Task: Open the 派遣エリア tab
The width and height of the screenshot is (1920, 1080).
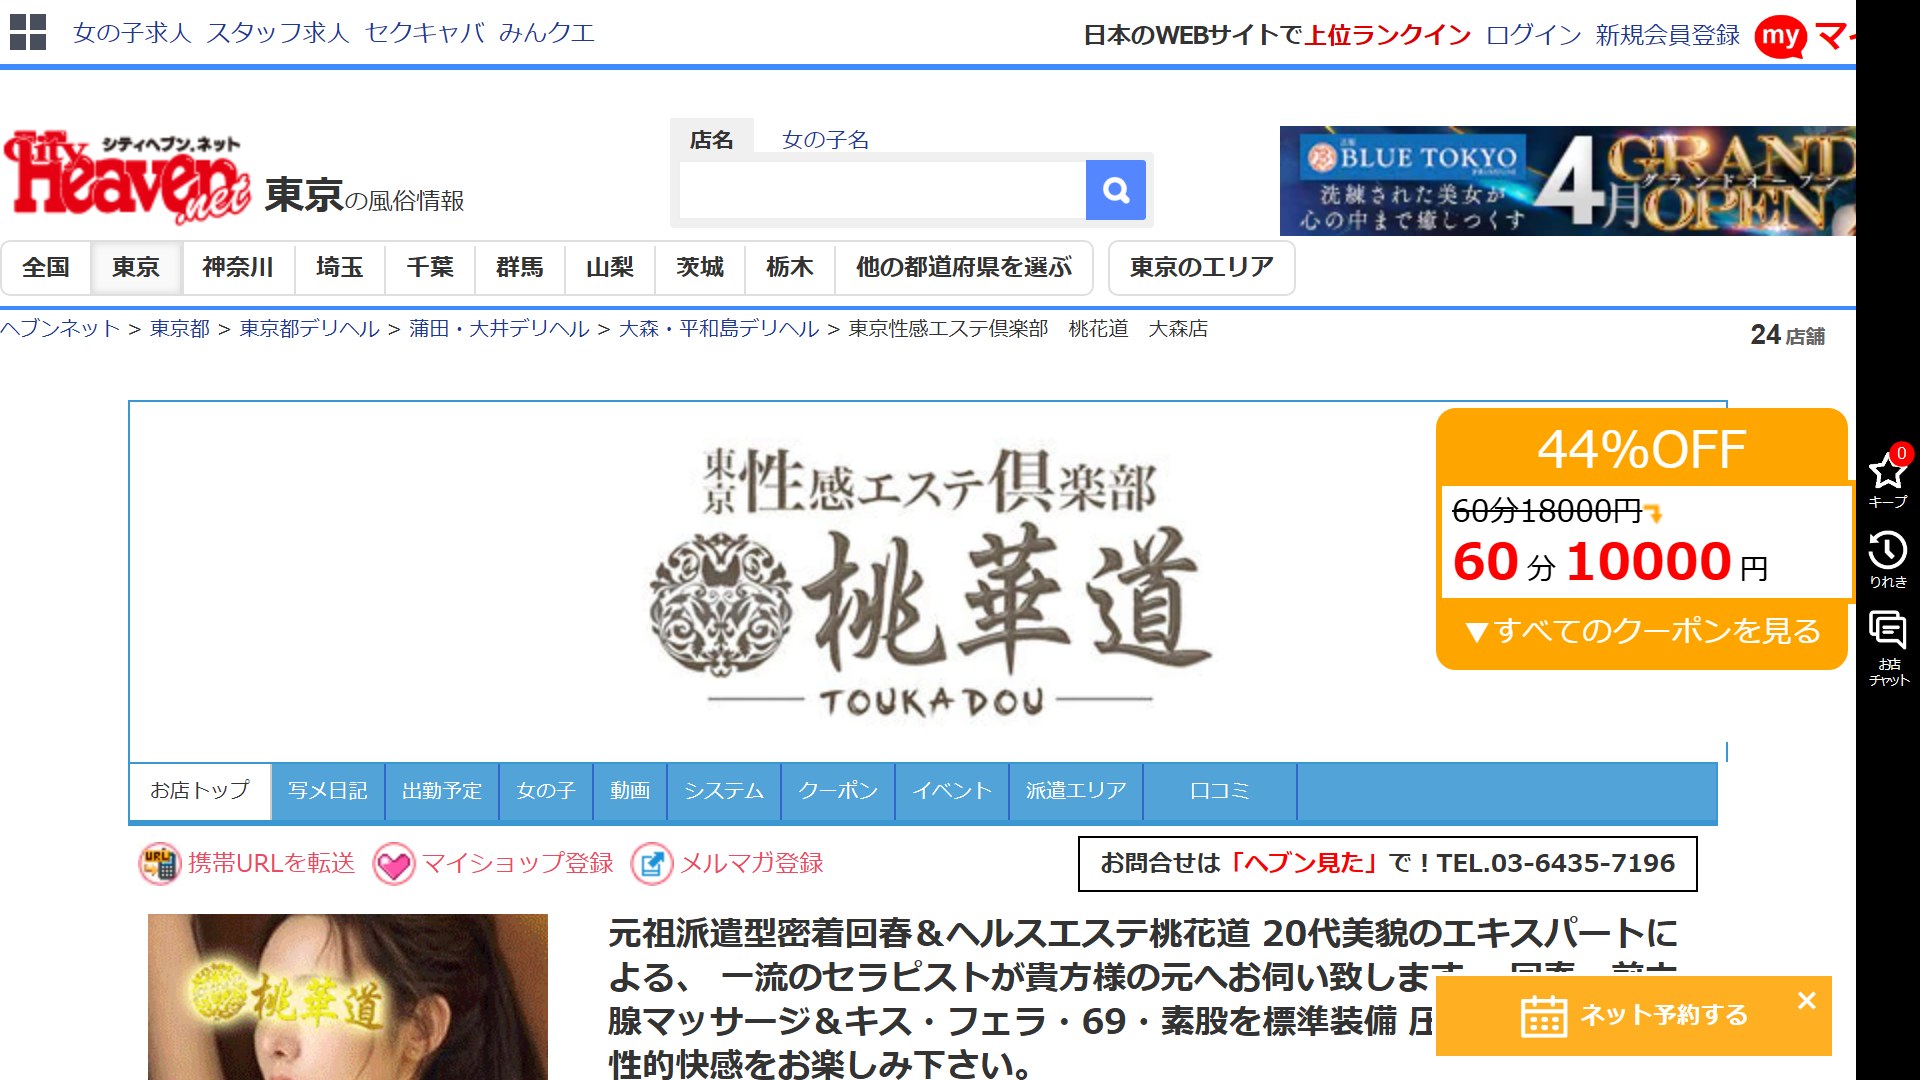Action: click(1076, 792)
